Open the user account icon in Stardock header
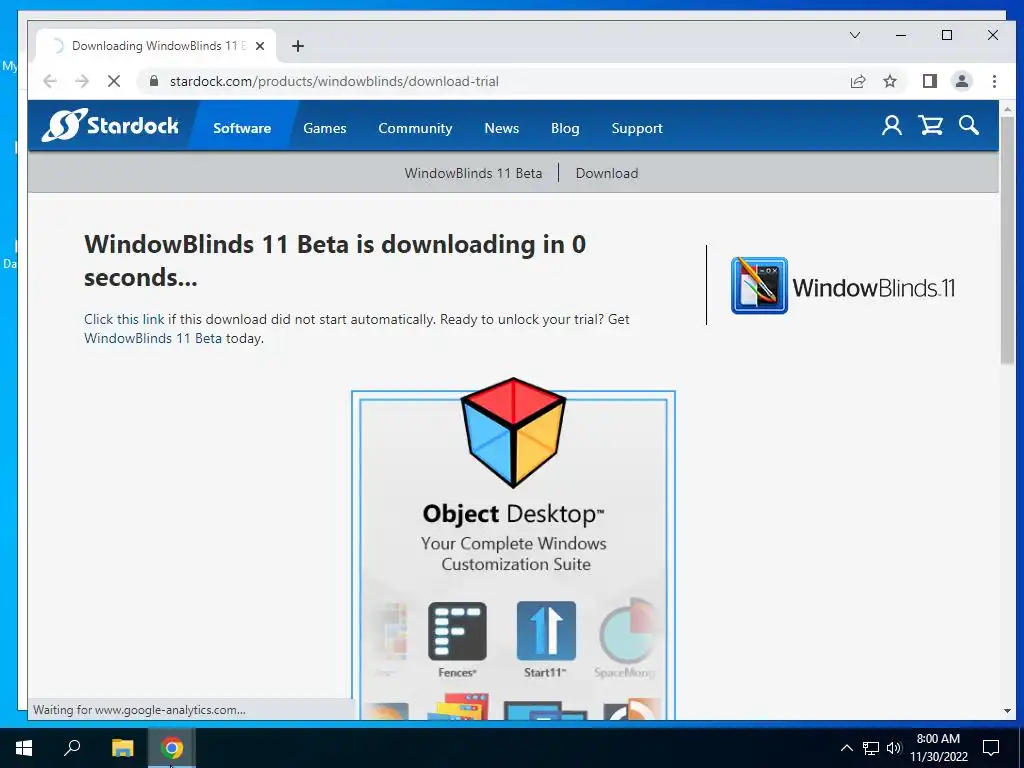The width and height of the screenshot is (1024, 768). point(891,125)
